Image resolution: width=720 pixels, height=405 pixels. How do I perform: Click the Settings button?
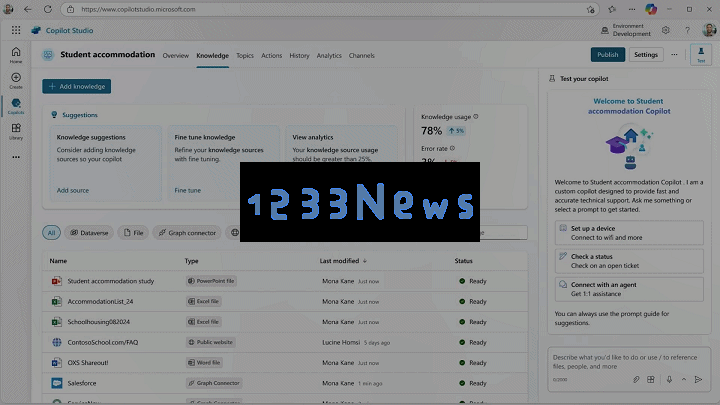coord(646,55)
